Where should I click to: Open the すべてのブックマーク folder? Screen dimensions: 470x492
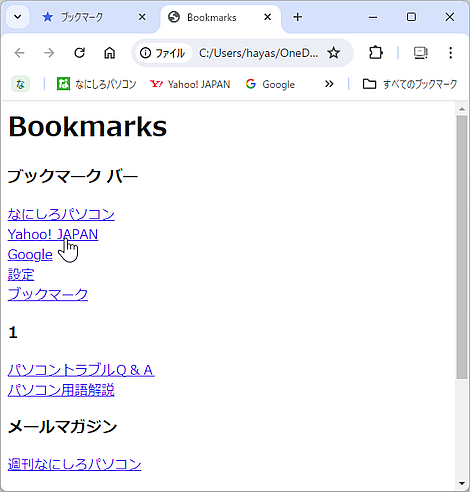(x=410, y=84)
